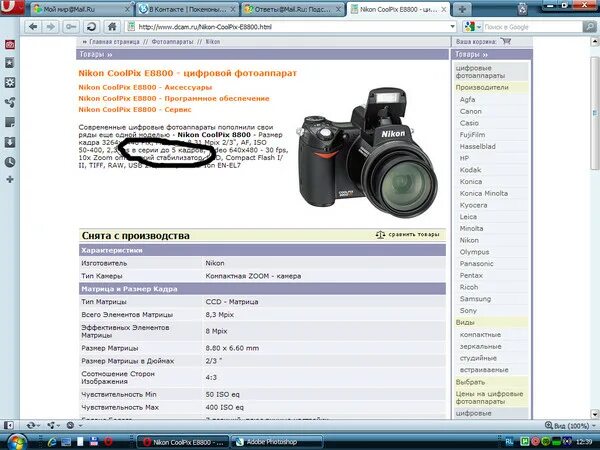Click the scrollbar down arrow
Screen dimensions: 600x450
[x=595, y=414]
